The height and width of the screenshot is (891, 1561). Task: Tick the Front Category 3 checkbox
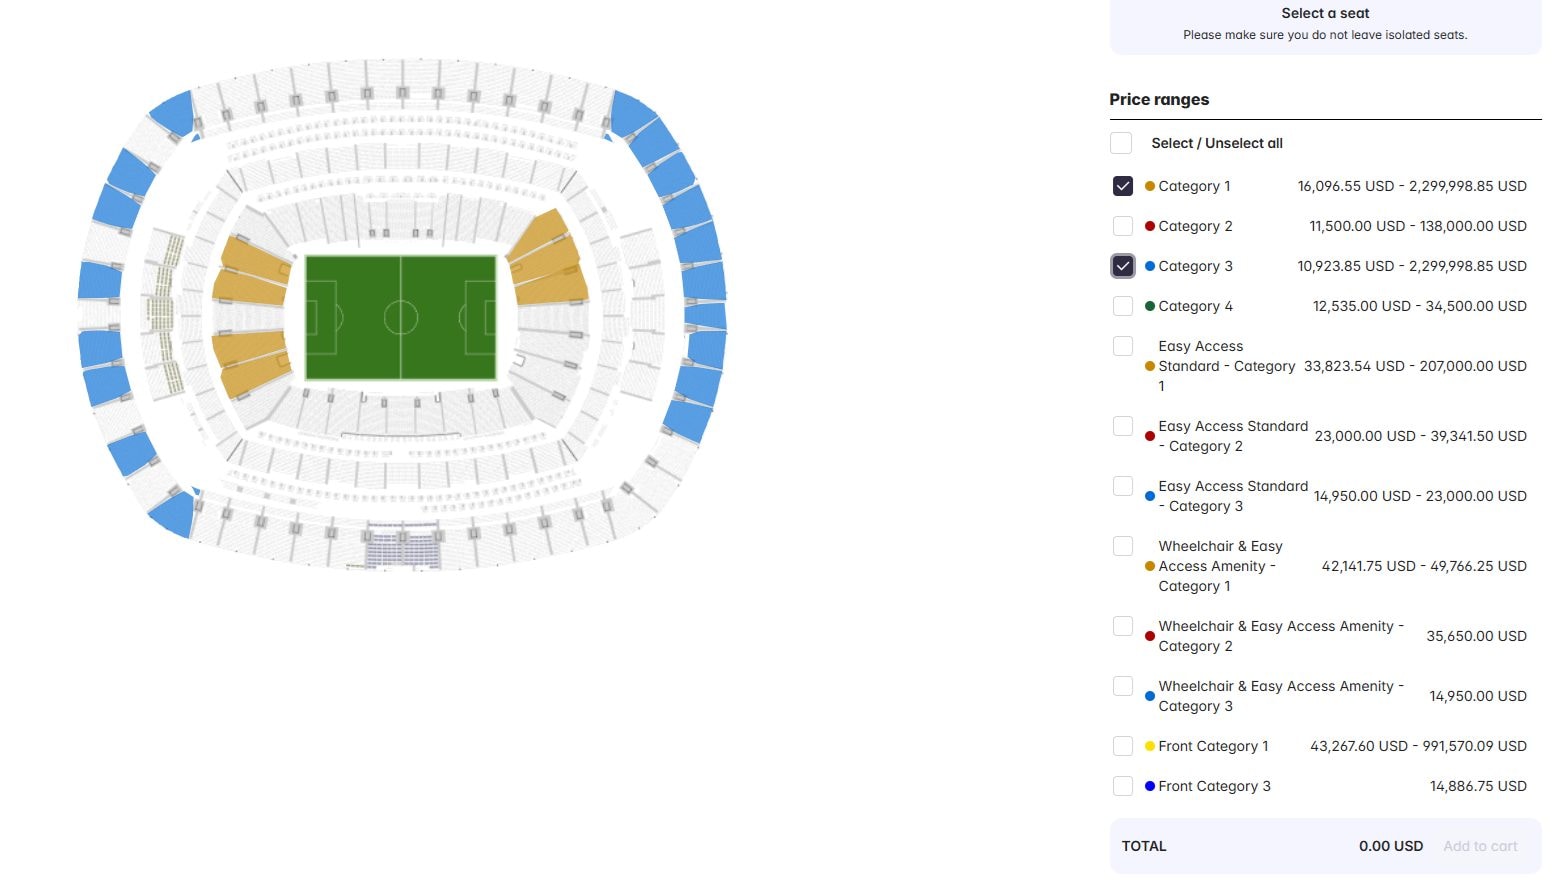point(1122,786)
